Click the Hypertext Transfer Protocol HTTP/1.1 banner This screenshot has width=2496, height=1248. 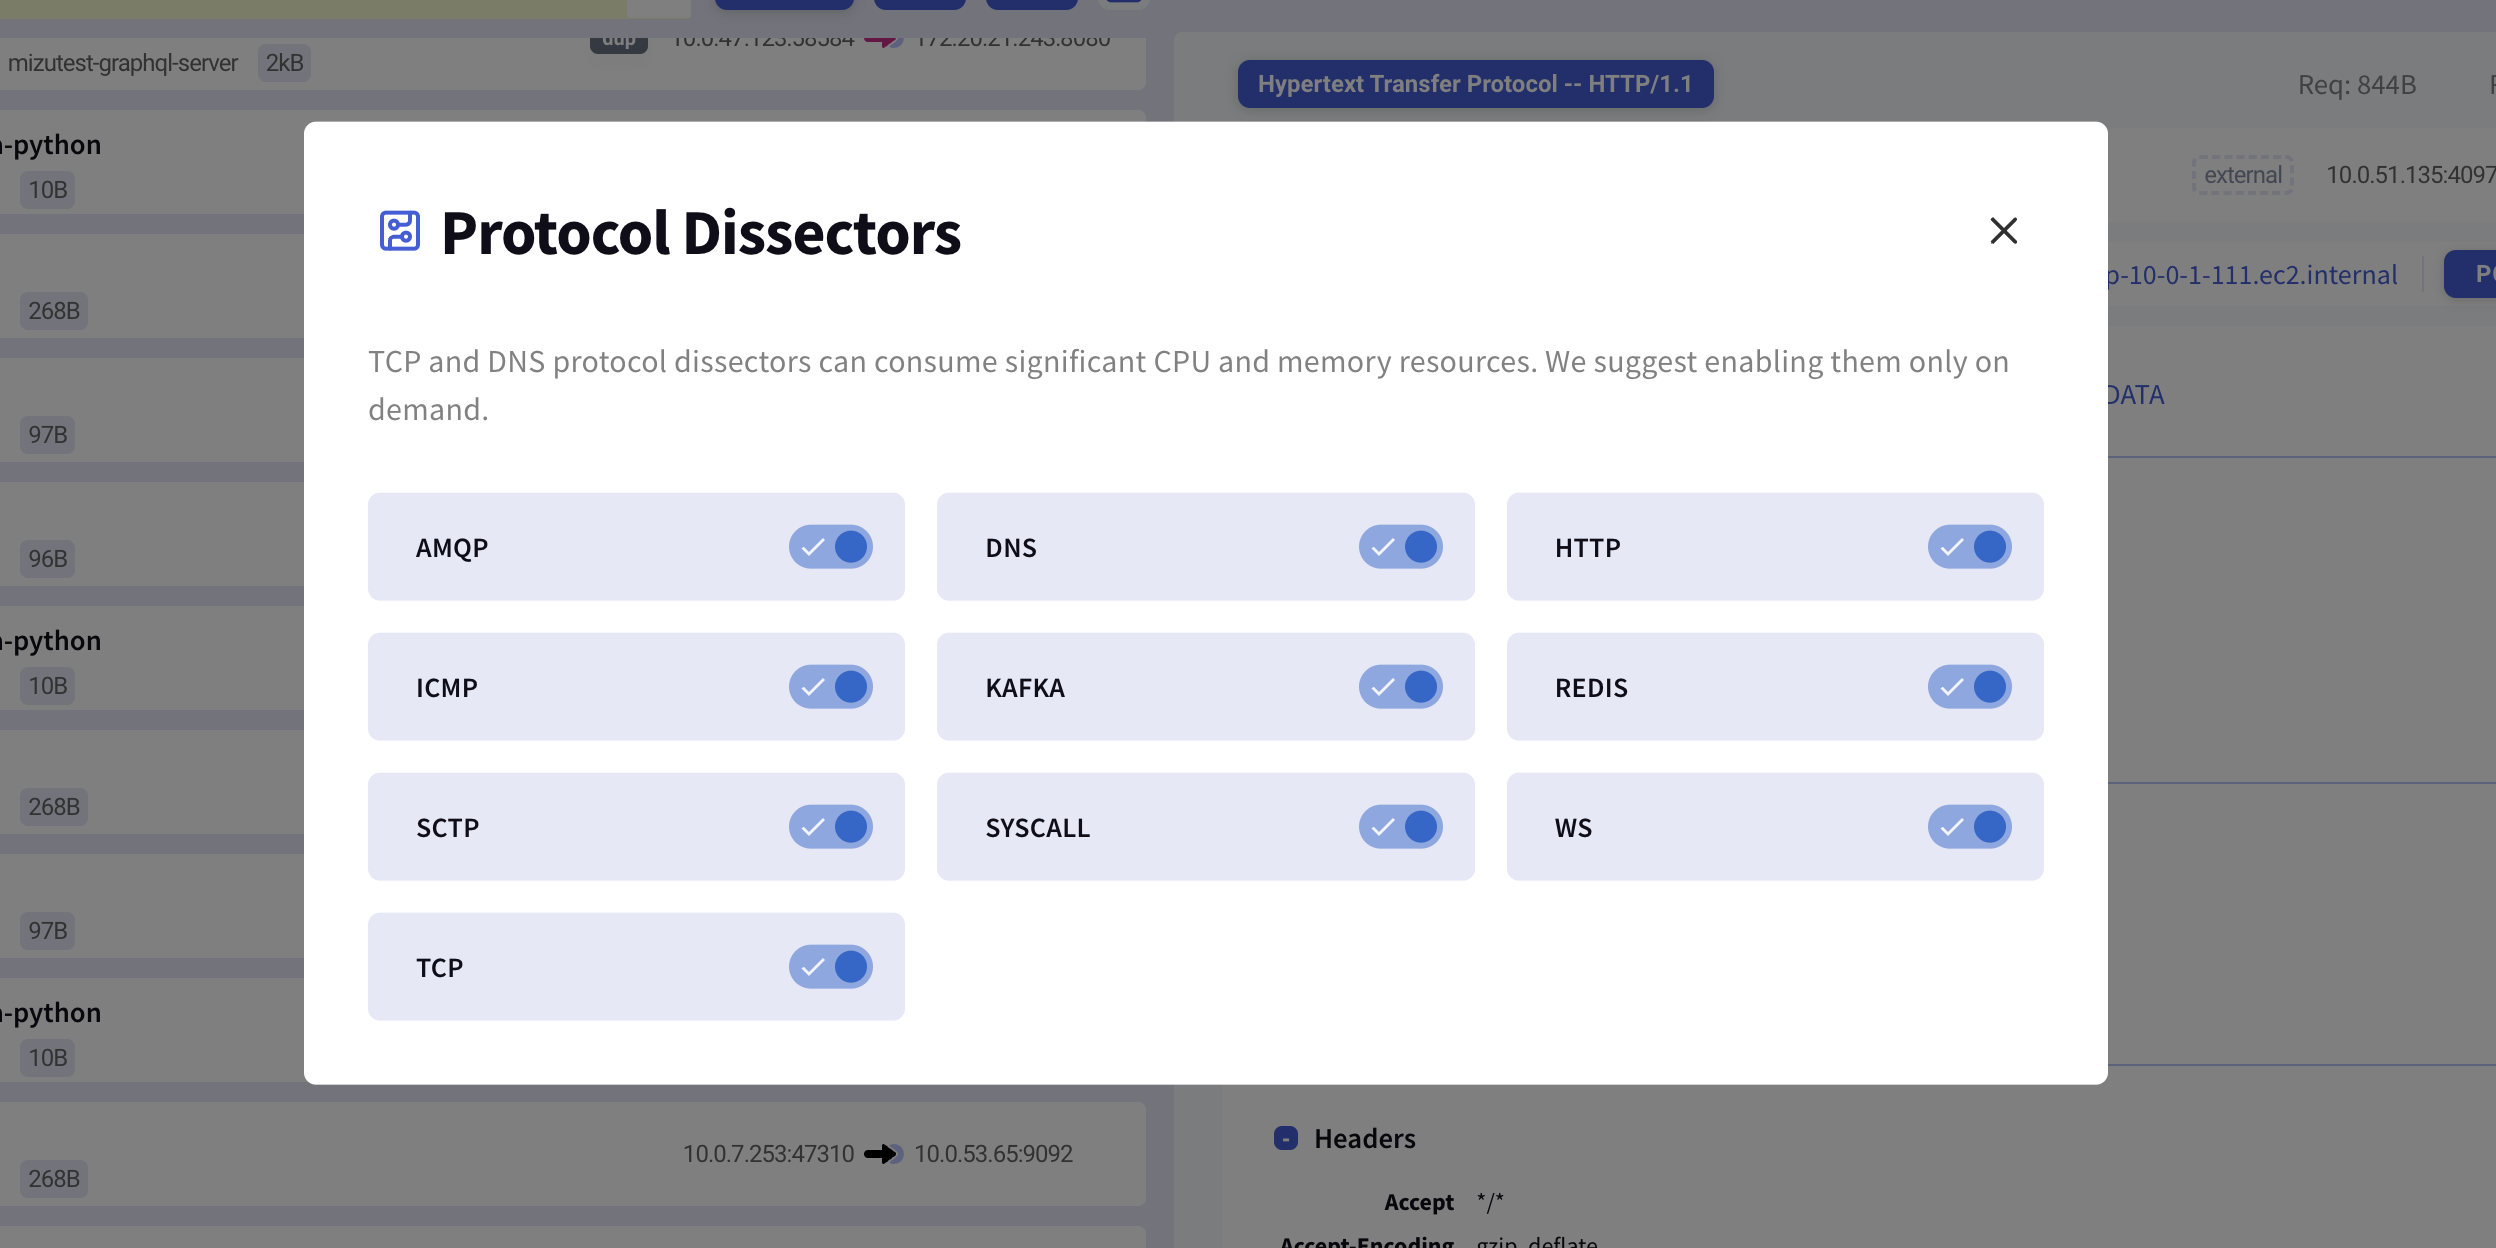[1474, 83]
